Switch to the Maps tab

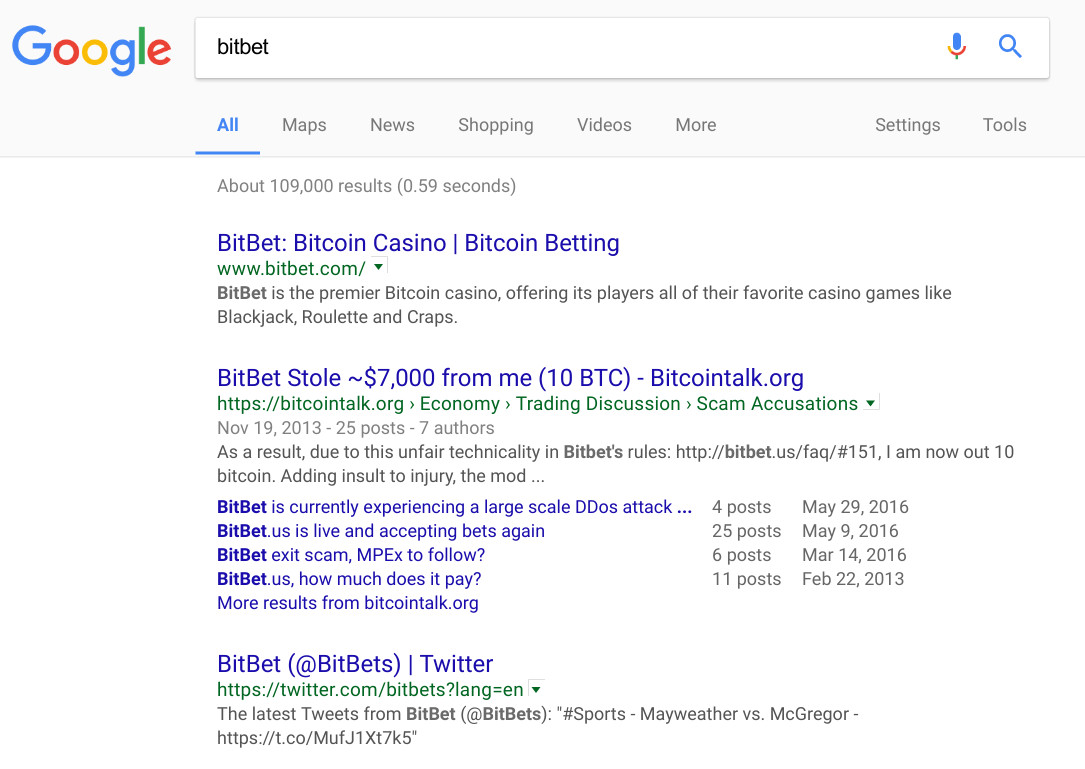(304, 125)
